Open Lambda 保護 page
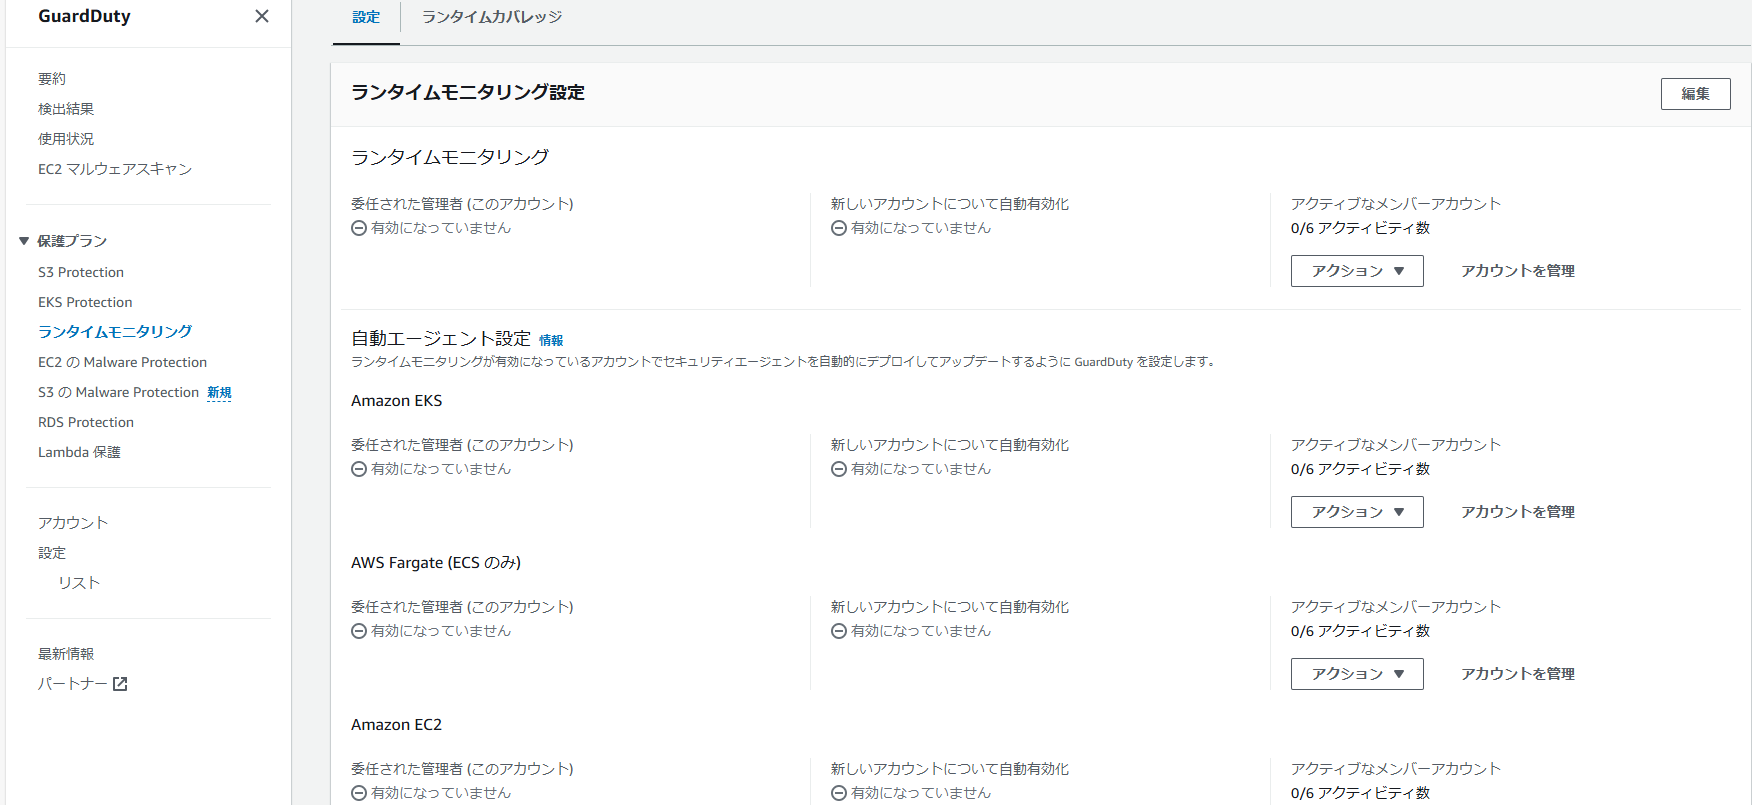Image resolution: width=1752 pixels, height=805 pixels. click(x=79, y=452)
